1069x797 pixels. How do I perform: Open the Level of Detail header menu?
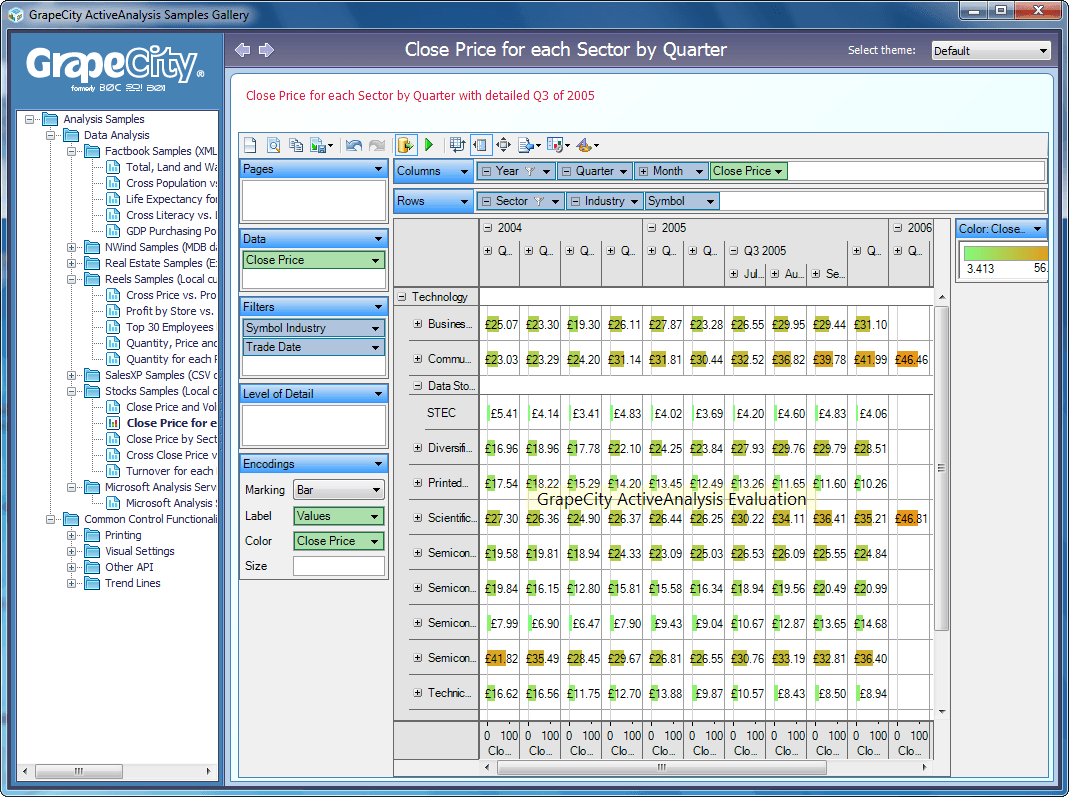coord(314,394)
